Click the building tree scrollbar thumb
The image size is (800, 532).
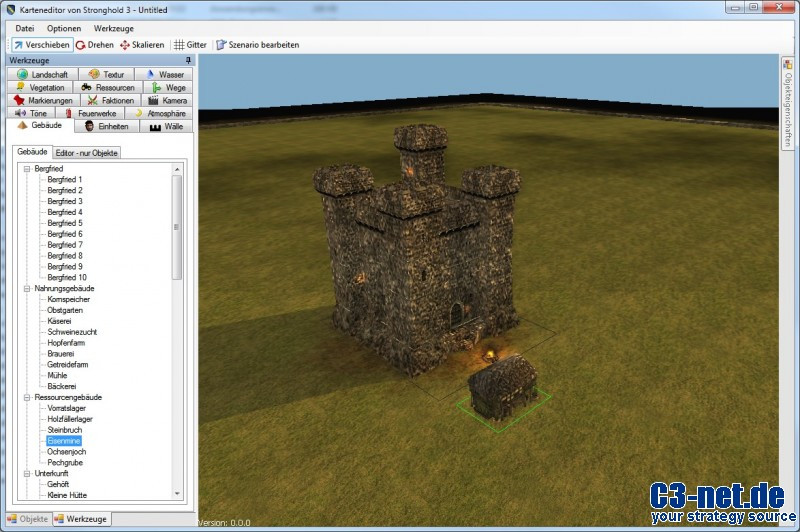177,227
